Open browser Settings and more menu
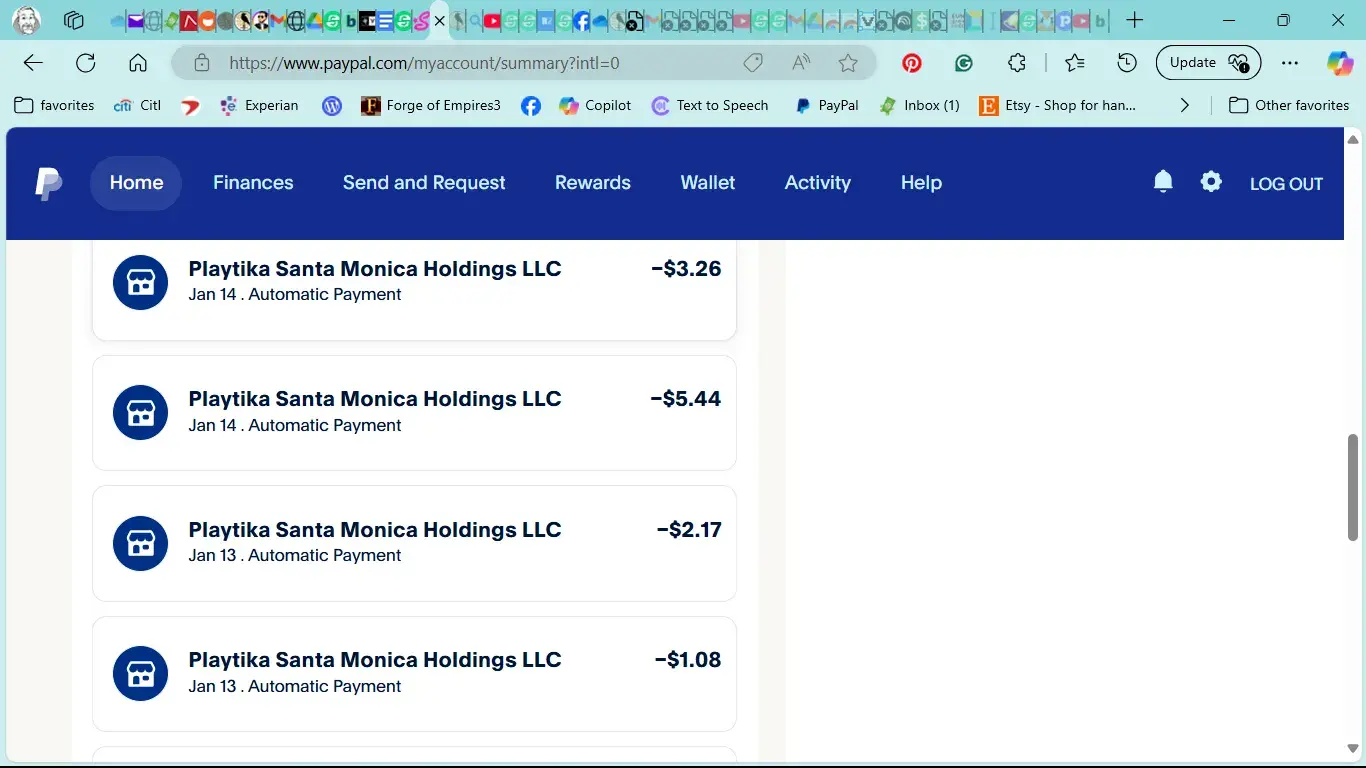This screenshot has height=768, width=1366. coord(1290,63)
